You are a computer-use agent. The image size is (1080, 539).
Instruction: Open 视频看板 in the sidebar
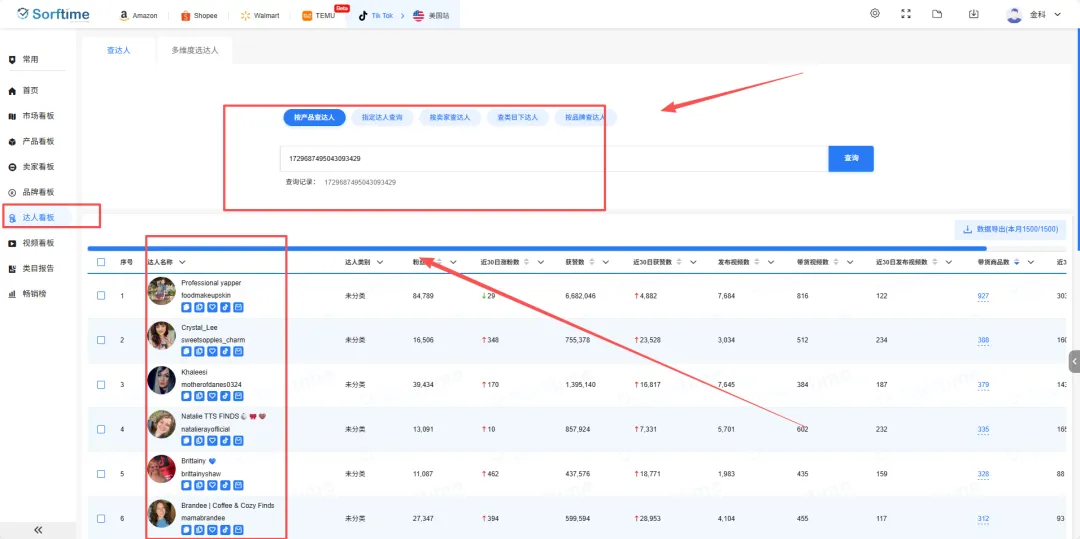point(38,243)
